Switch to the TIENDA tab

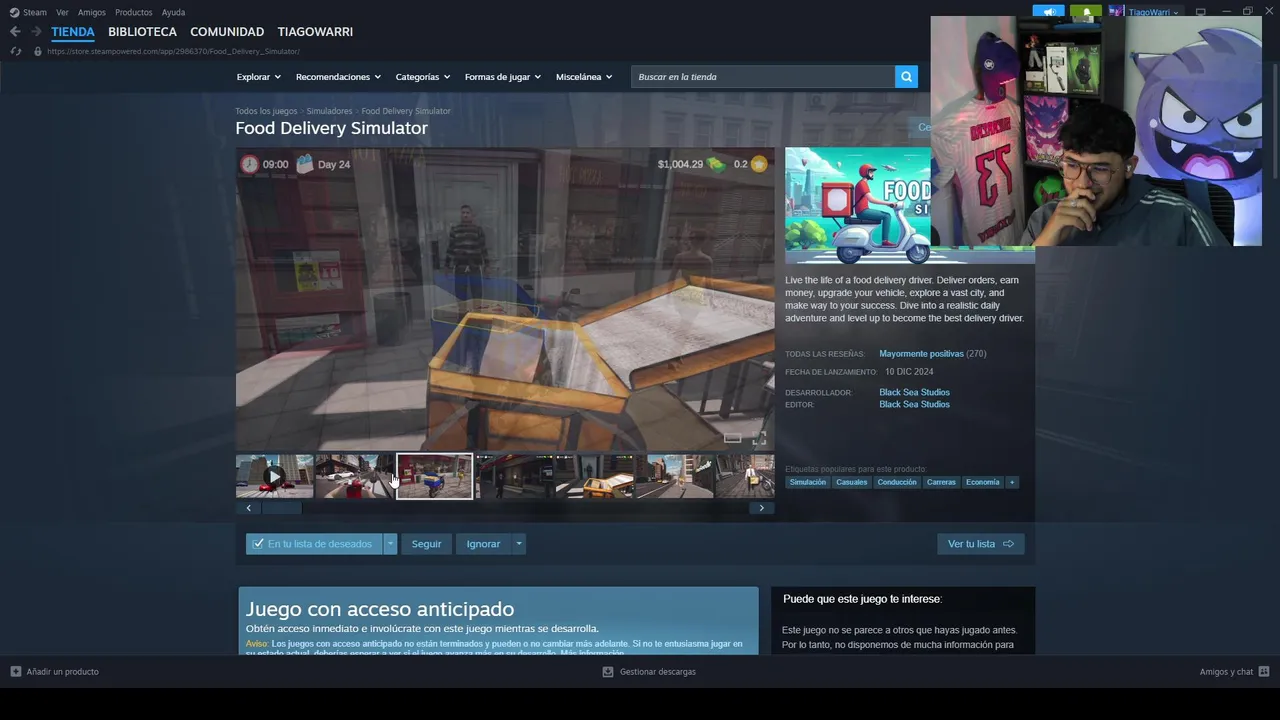tap(73, 32)
